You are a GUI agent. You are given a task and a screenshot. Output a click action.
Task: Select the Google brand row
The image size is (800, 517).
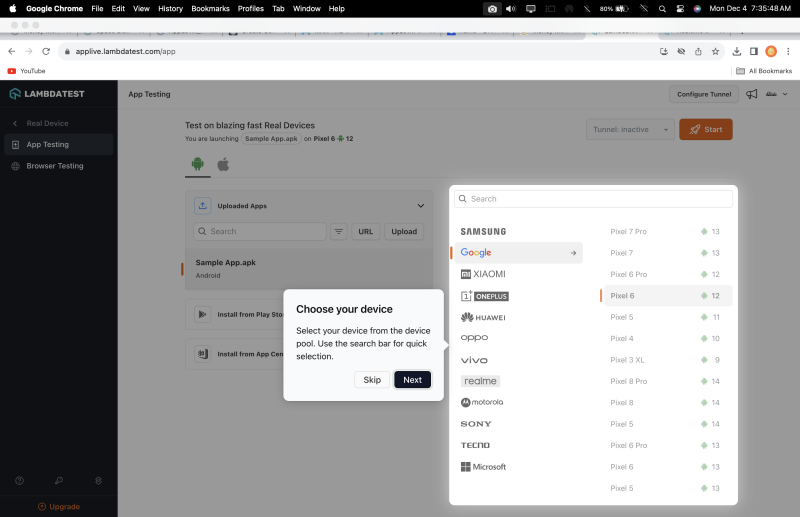pyautogui.click(x=518, y=253)
